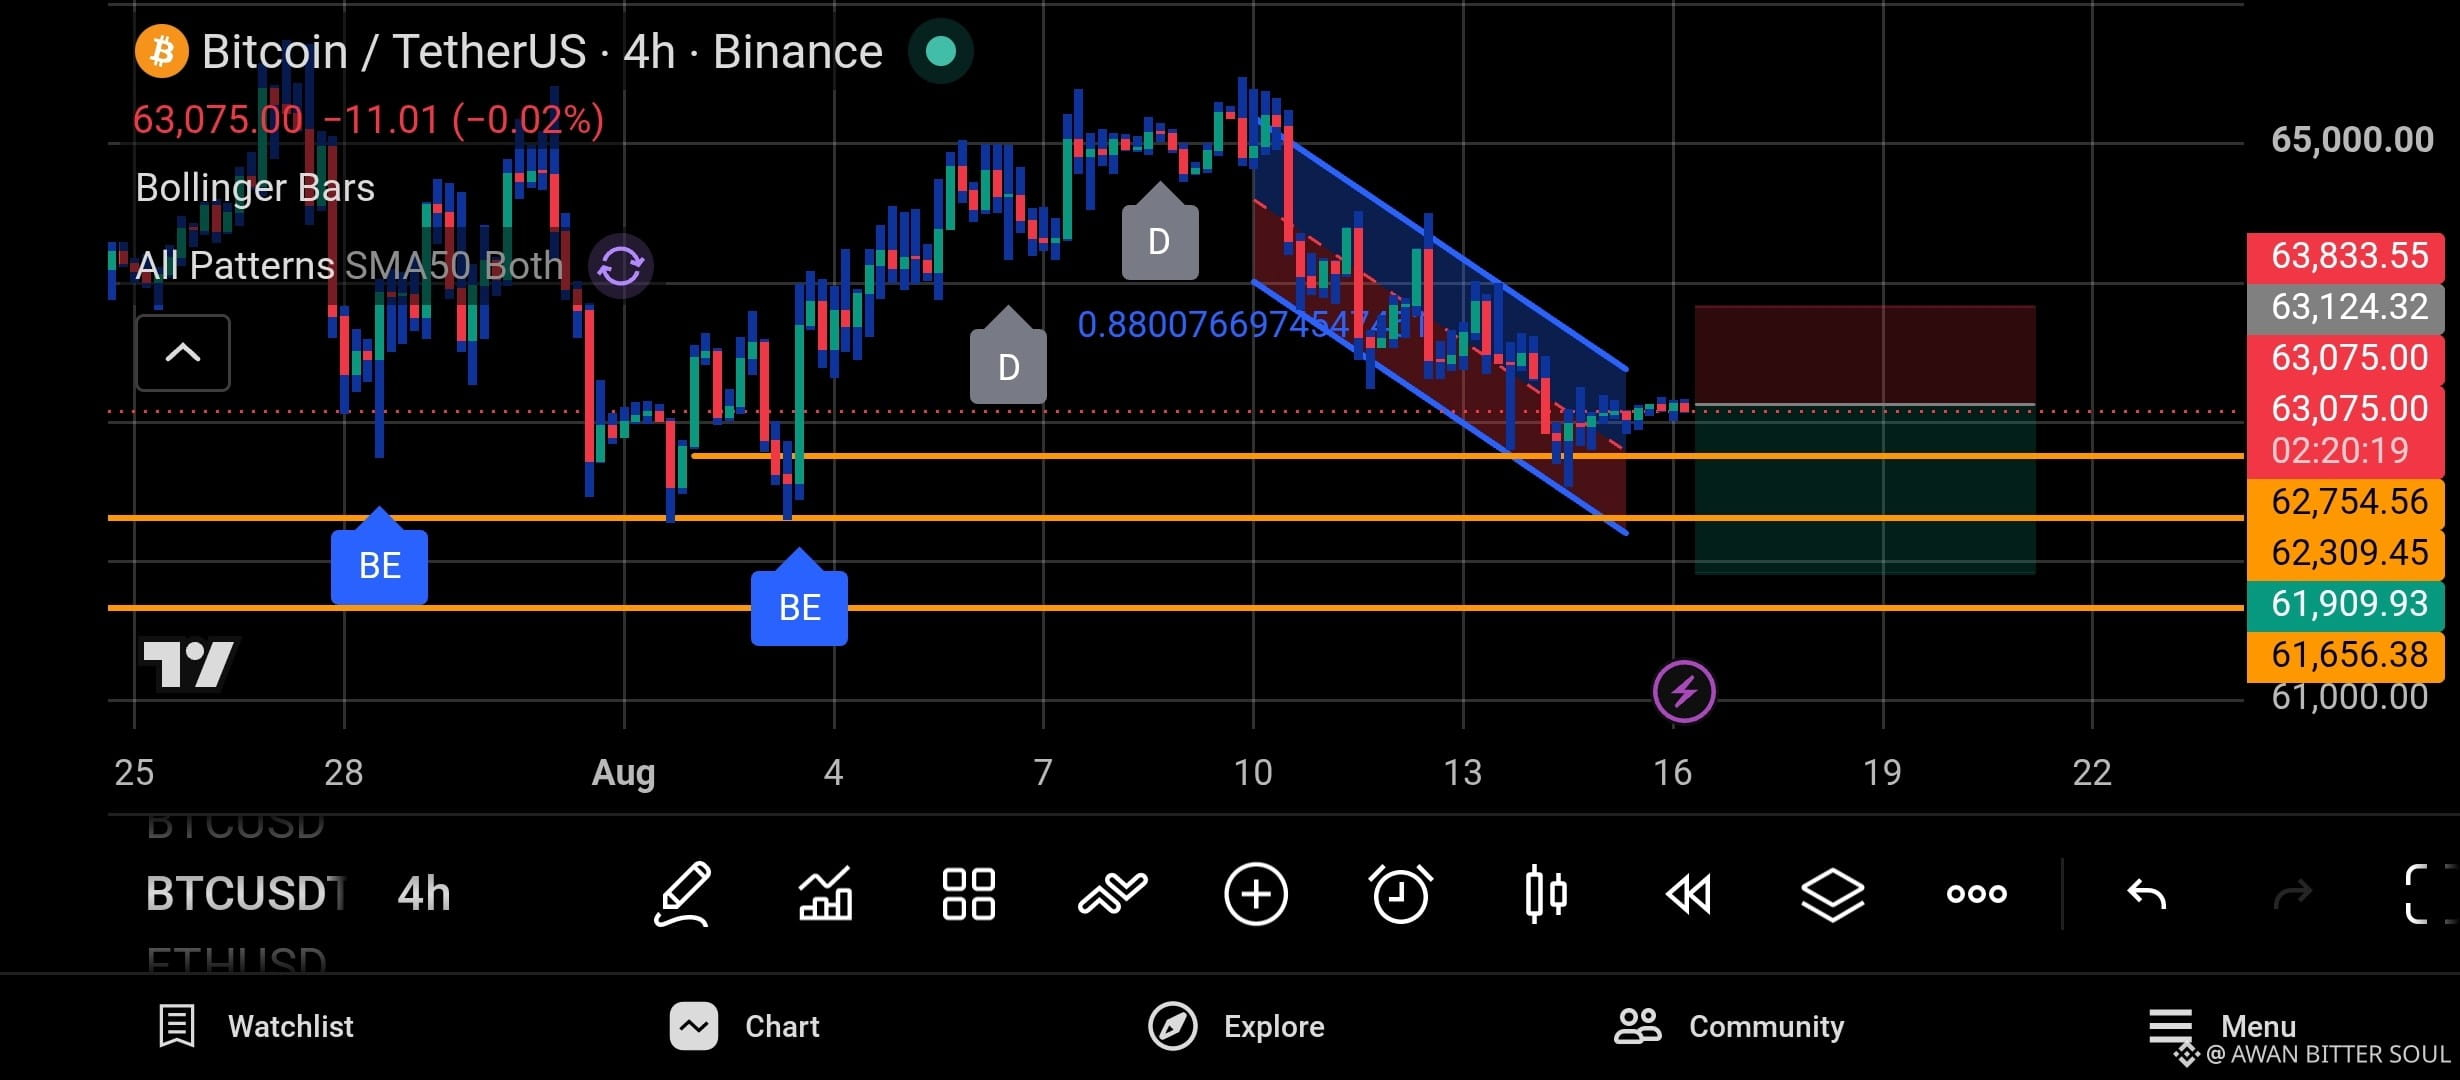
Task: Select the 62,309.45 orange price label
Action: [2346, 553]
